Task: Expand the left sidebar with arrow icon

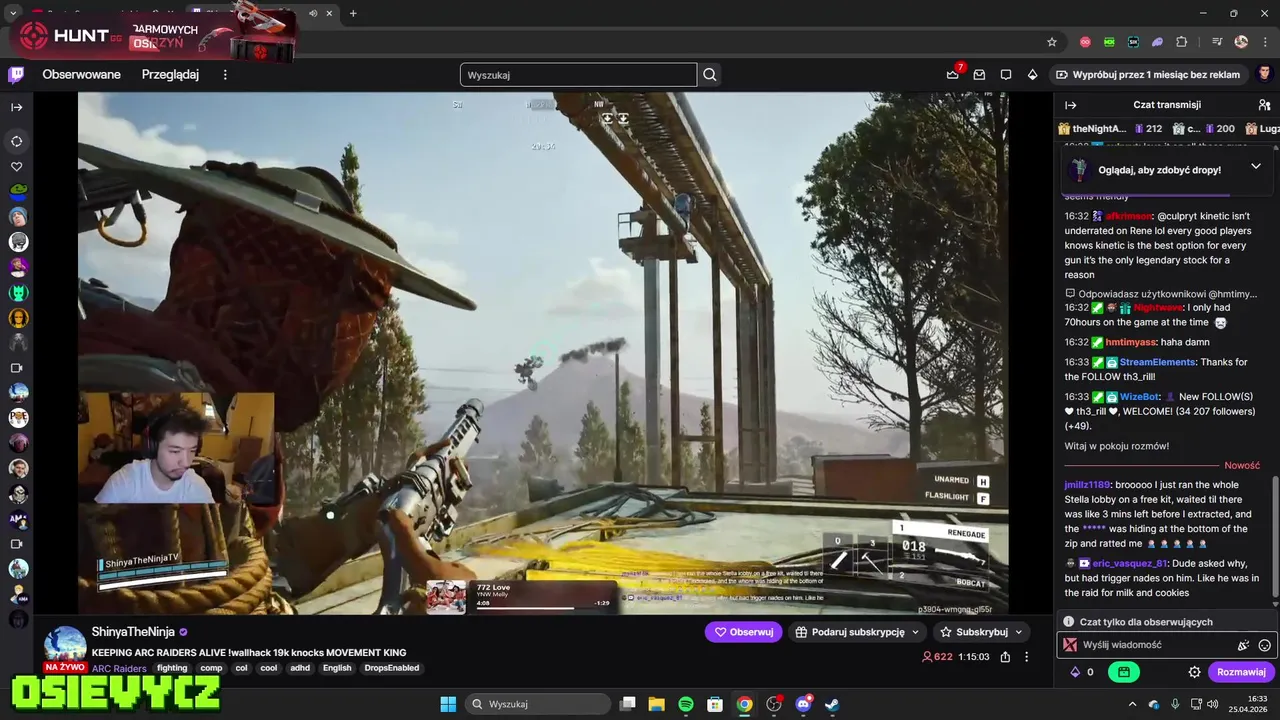Action: [16, 107]
